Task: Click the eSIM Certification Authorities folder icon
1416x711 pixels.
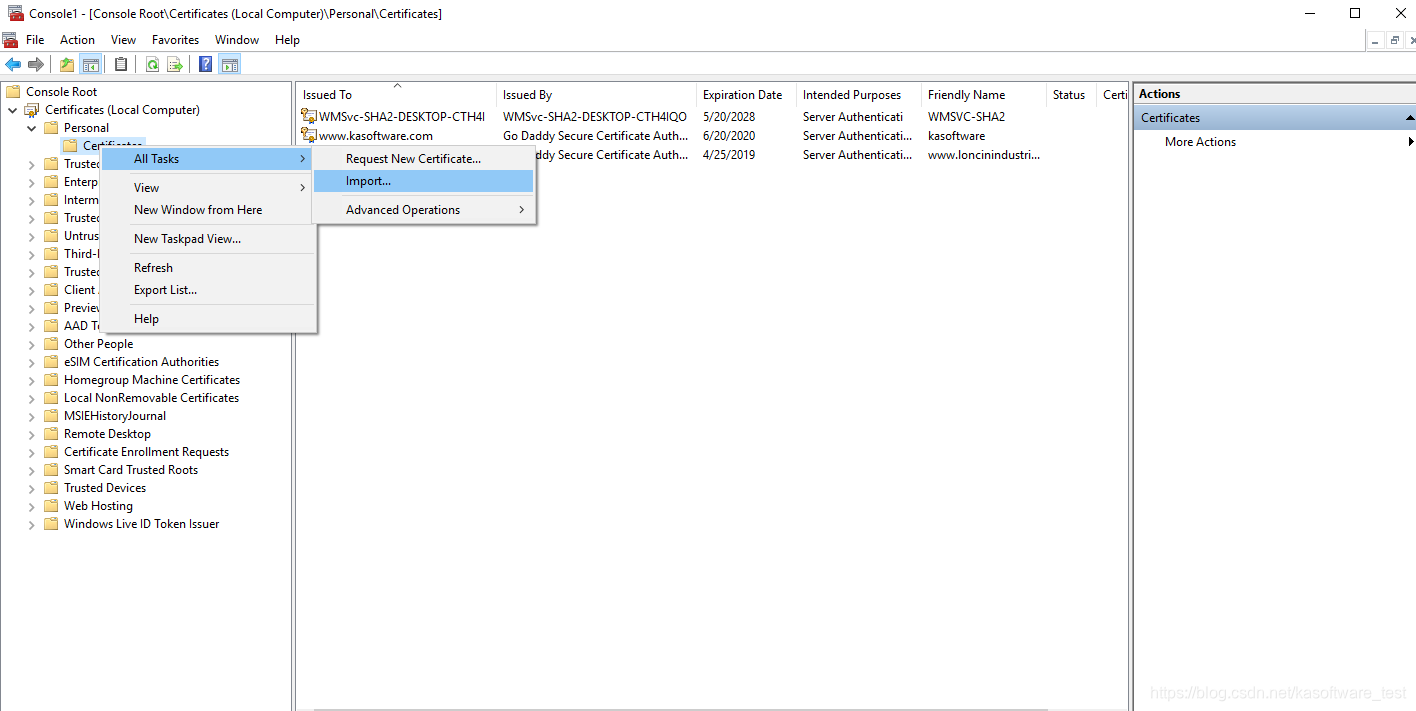Action: click(x=51, y=362)
